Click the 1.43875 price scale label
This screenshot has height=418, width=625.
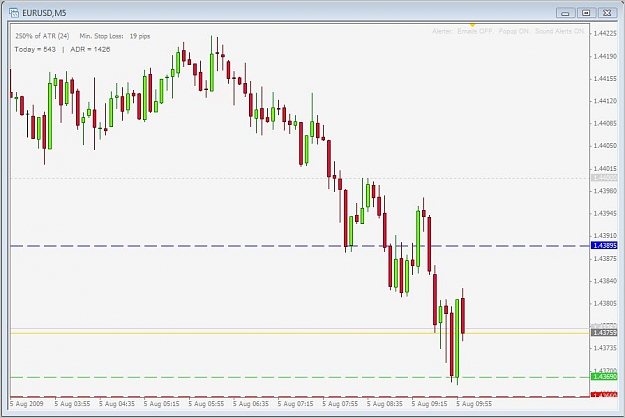point(605,259)
